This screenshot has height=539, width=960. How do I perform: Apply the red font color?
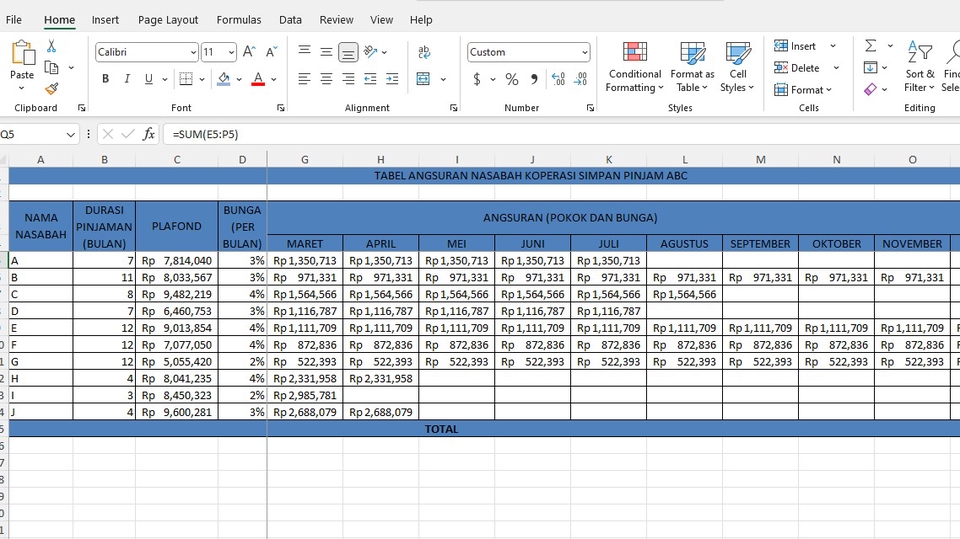coord(258,79)
